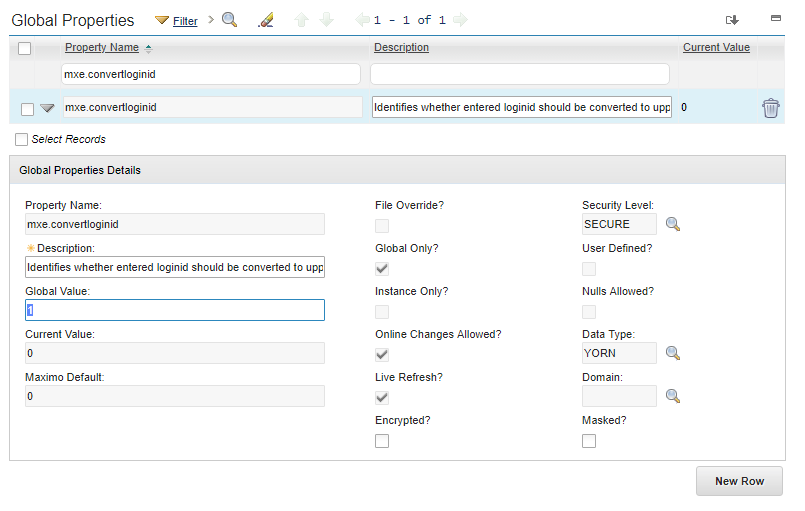805x511 pixels.
Task: Click the Filter link
Action: [185, 21]
